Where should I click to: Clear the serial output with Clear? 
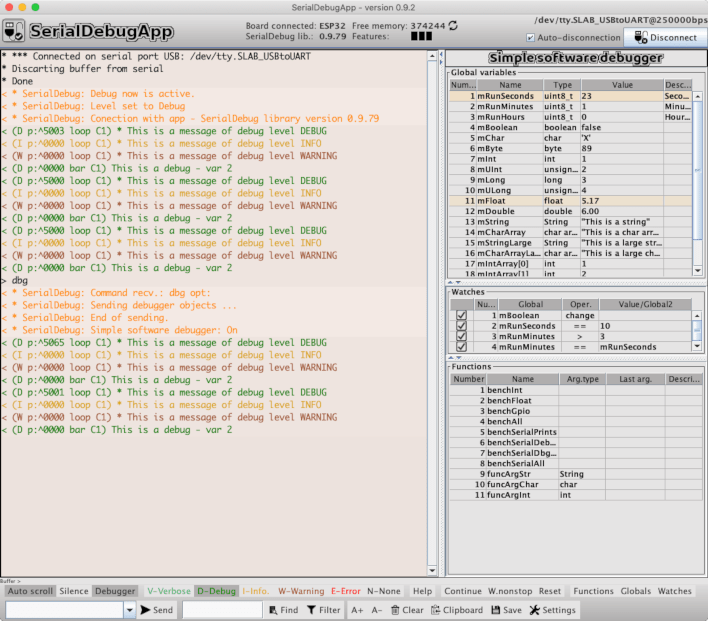tap(406, 609)
